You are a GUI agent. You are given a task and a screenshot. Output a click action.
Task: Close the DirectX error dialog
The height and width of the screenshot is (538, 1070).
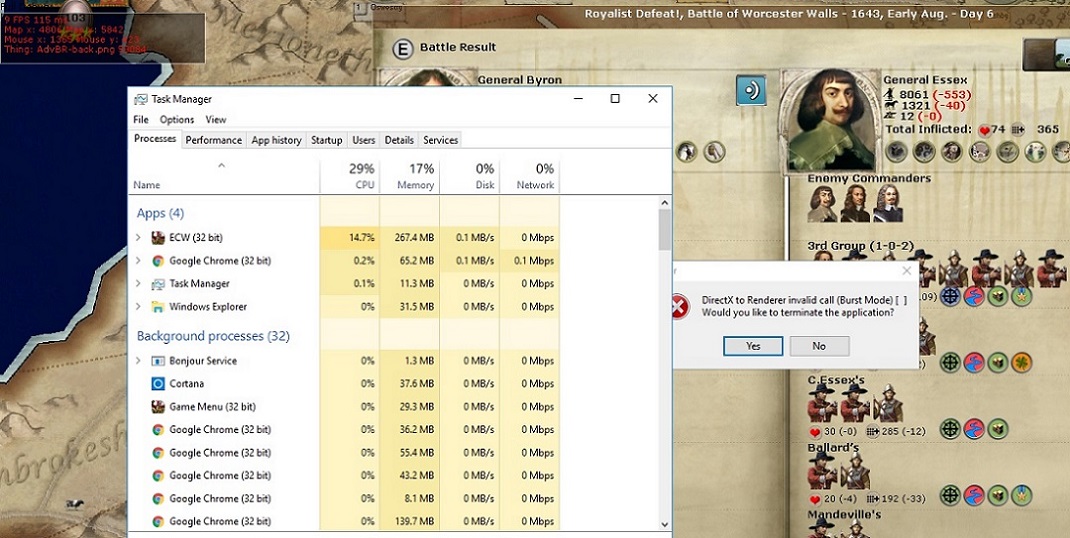click(x=906, y=271)
